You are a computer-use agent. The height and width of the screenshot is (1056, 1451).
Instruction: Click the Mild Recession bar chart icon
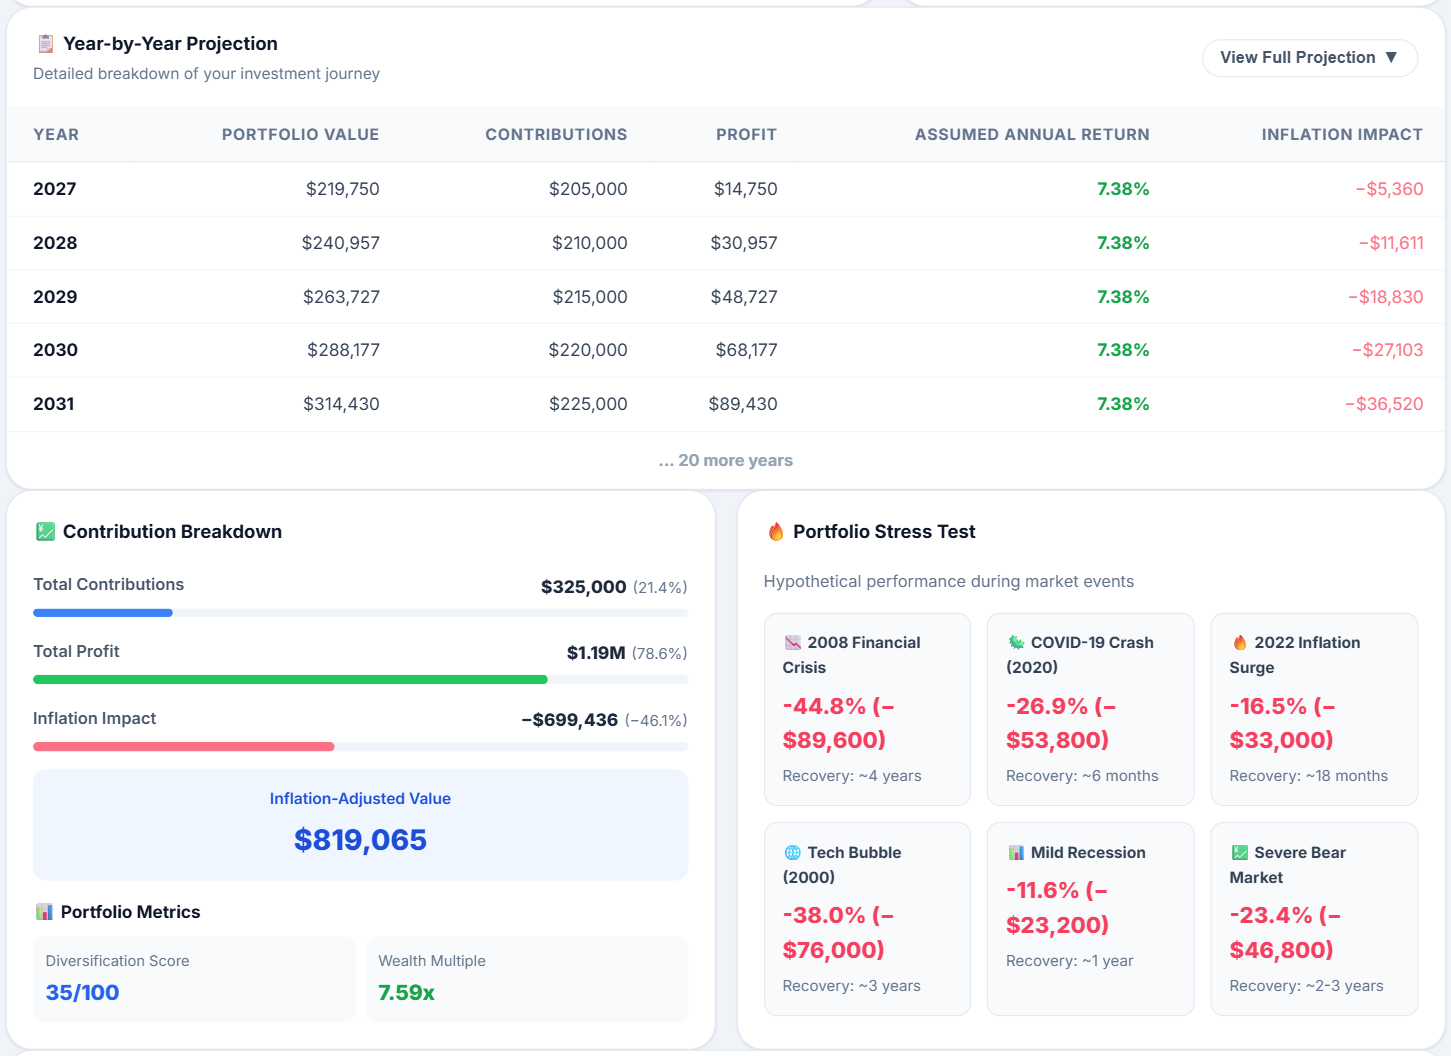1016,853
